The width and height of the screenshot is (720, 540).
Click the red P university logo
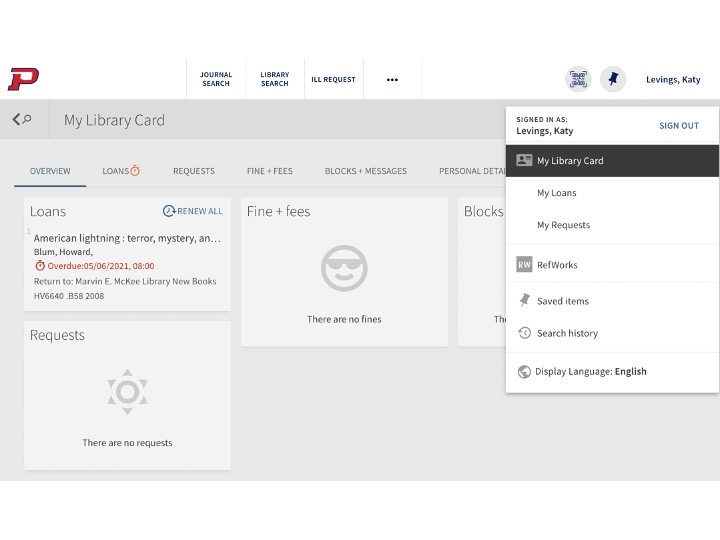pyautogui.click(x=23, y=79)
